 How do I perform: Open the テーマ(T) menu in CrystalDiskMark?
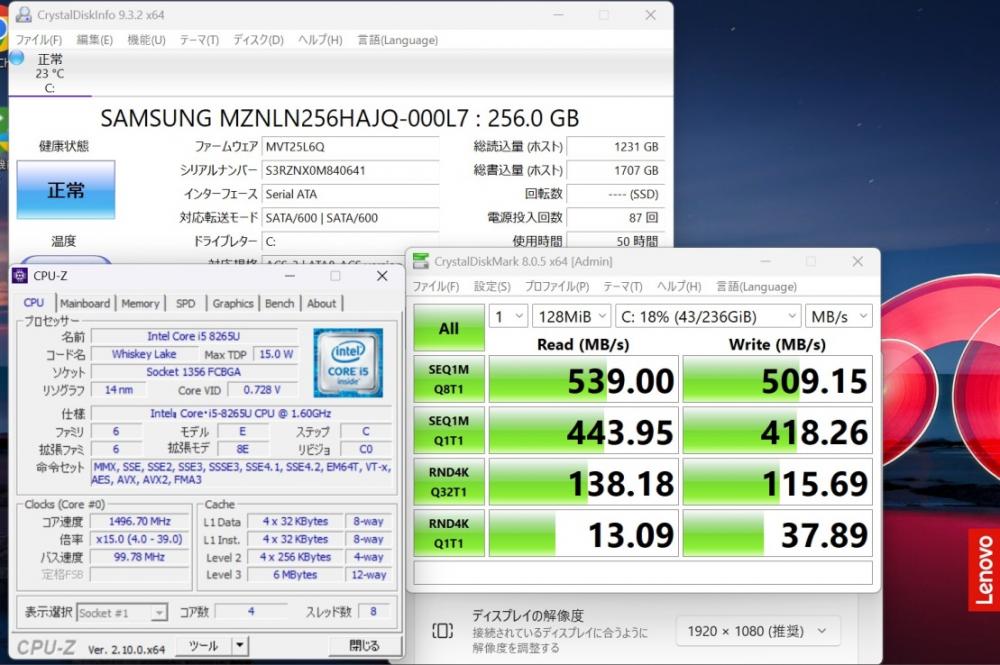tap(622, 286)
